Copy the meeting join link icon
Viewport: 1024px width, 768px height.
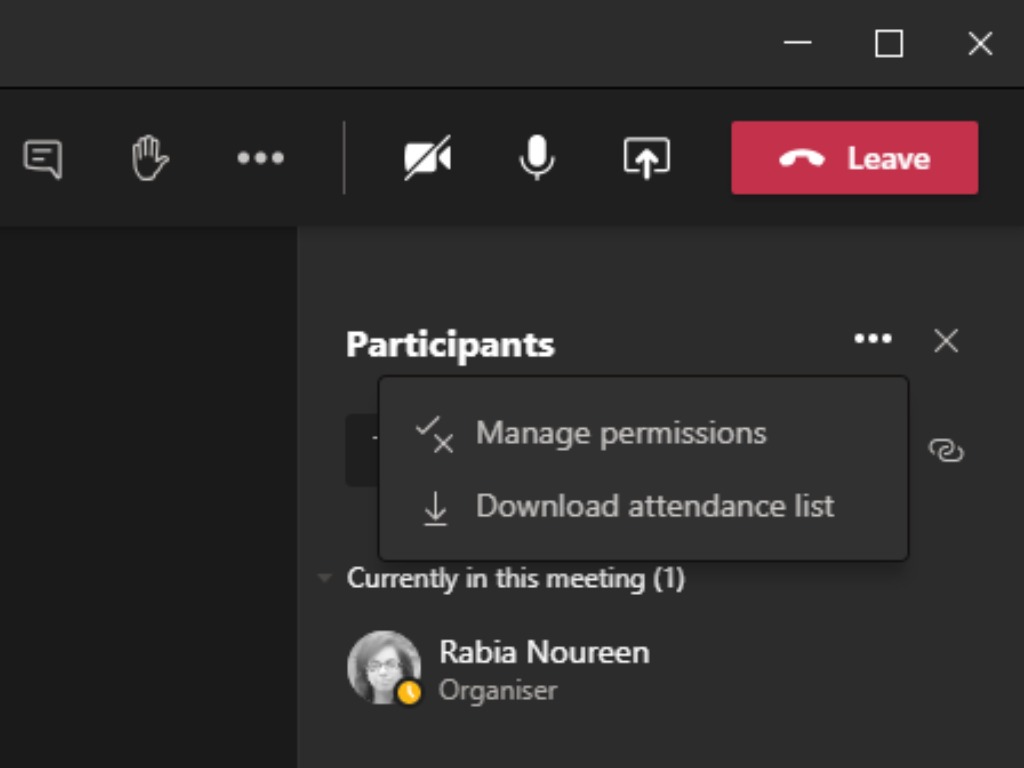[x=946, y=451]
